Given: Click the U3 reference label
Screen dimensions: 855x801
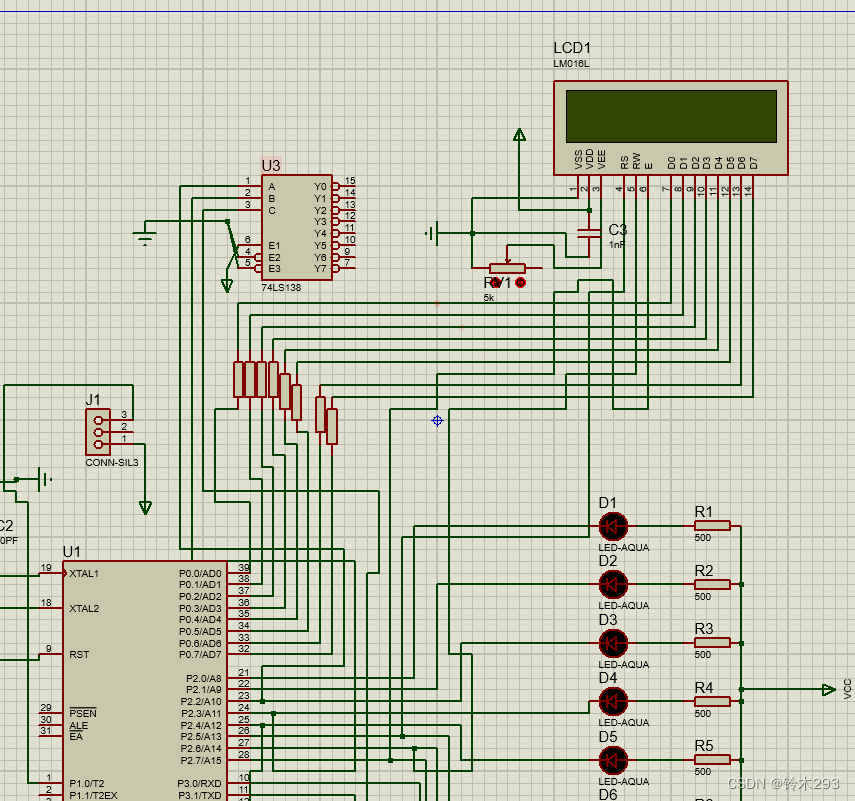Looking at the screenshot, I should click(x=271, y=165).
